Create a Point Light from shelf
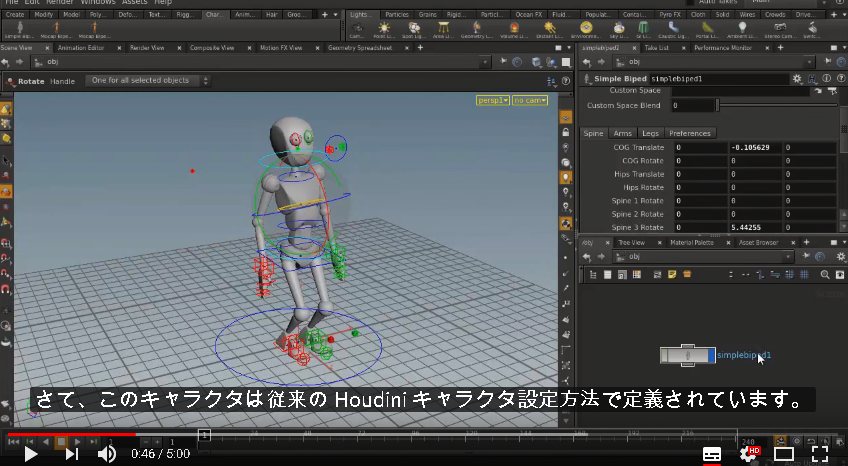Screen dimensions: 848x466 tap(384, 30)
